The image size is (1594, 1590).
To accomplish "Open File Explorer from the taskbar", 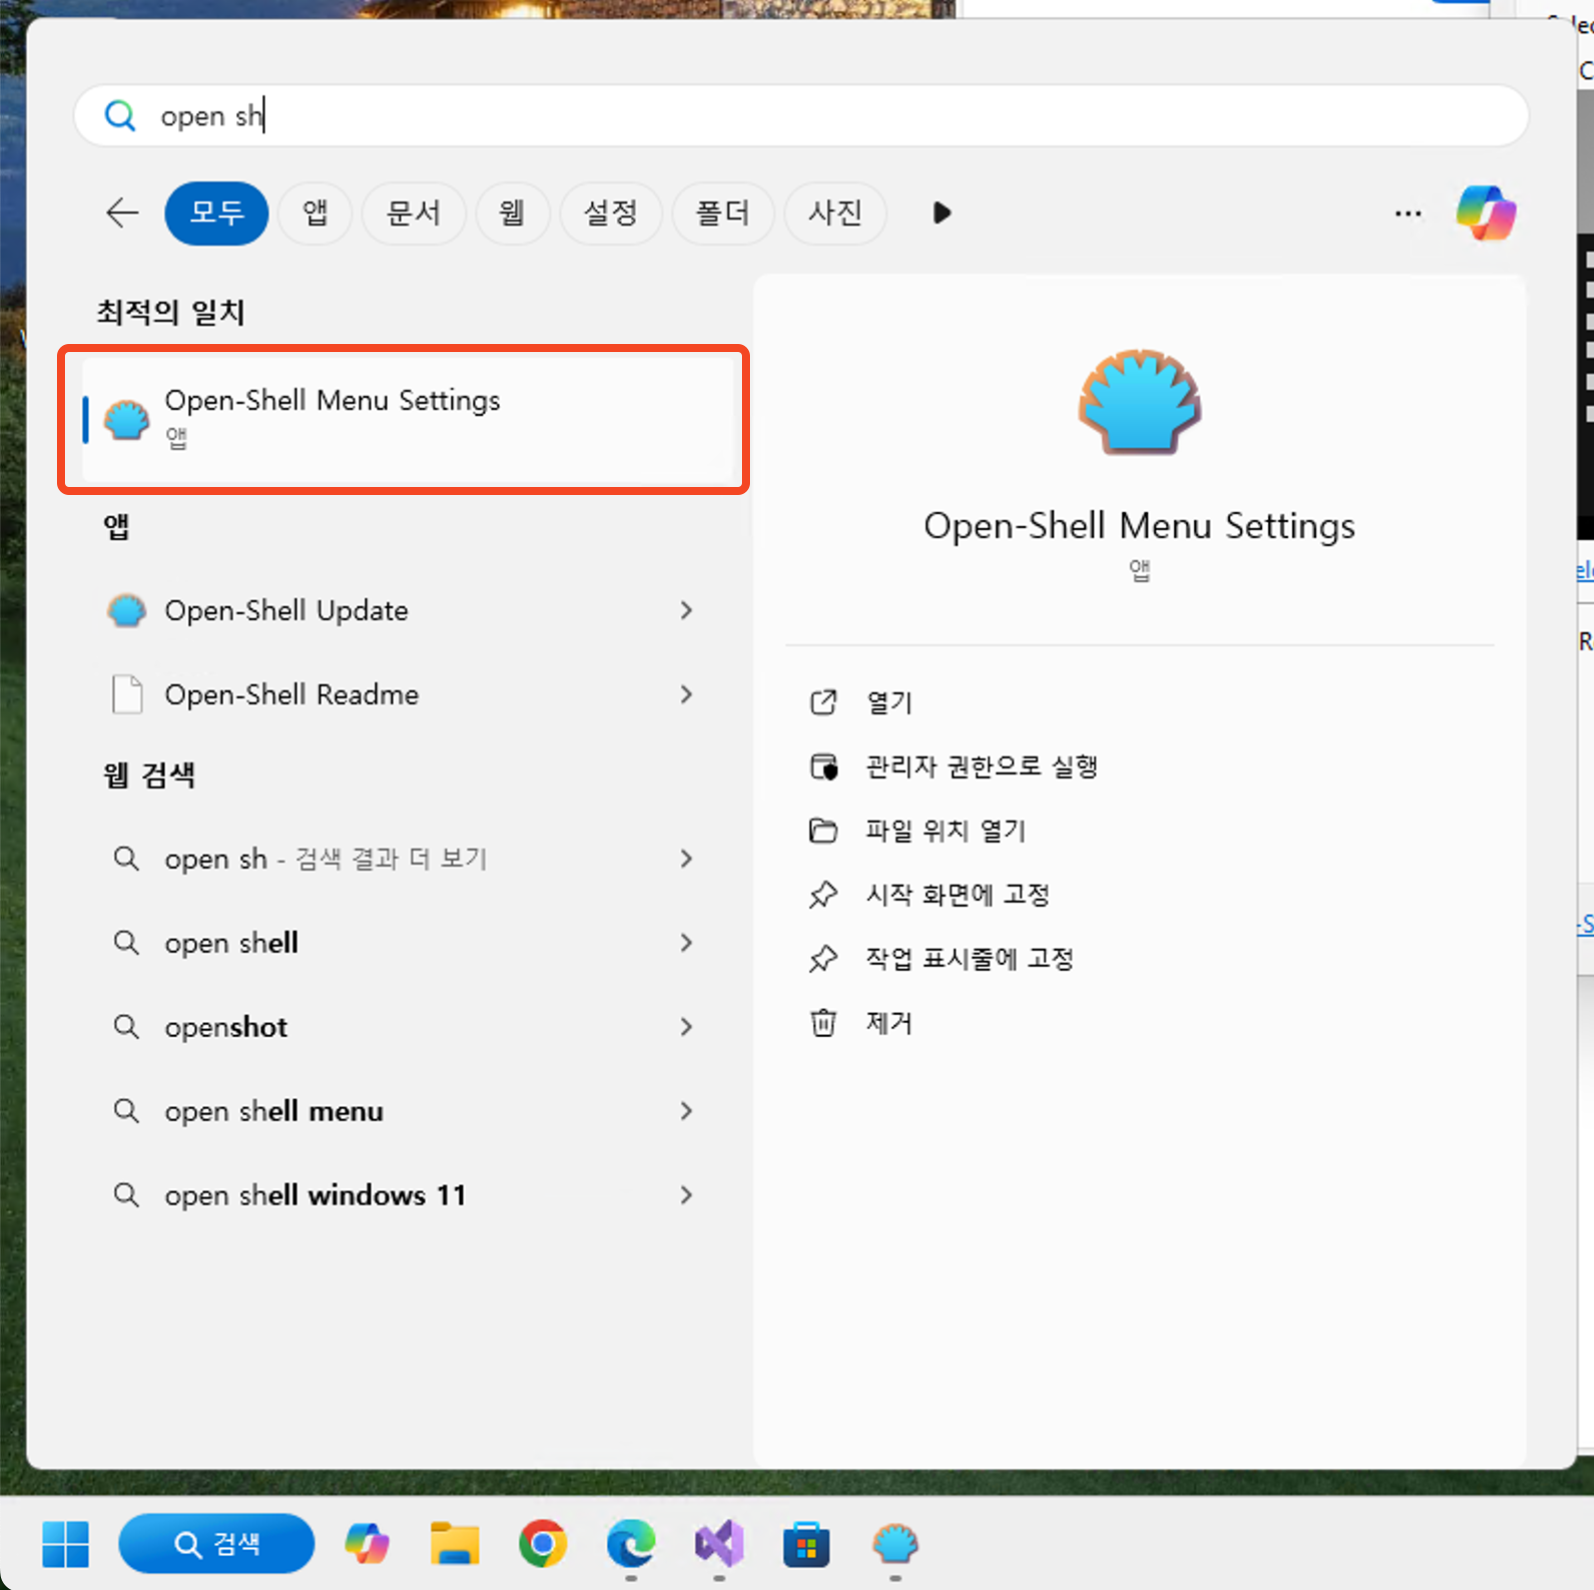I will tap(455, 1544).
